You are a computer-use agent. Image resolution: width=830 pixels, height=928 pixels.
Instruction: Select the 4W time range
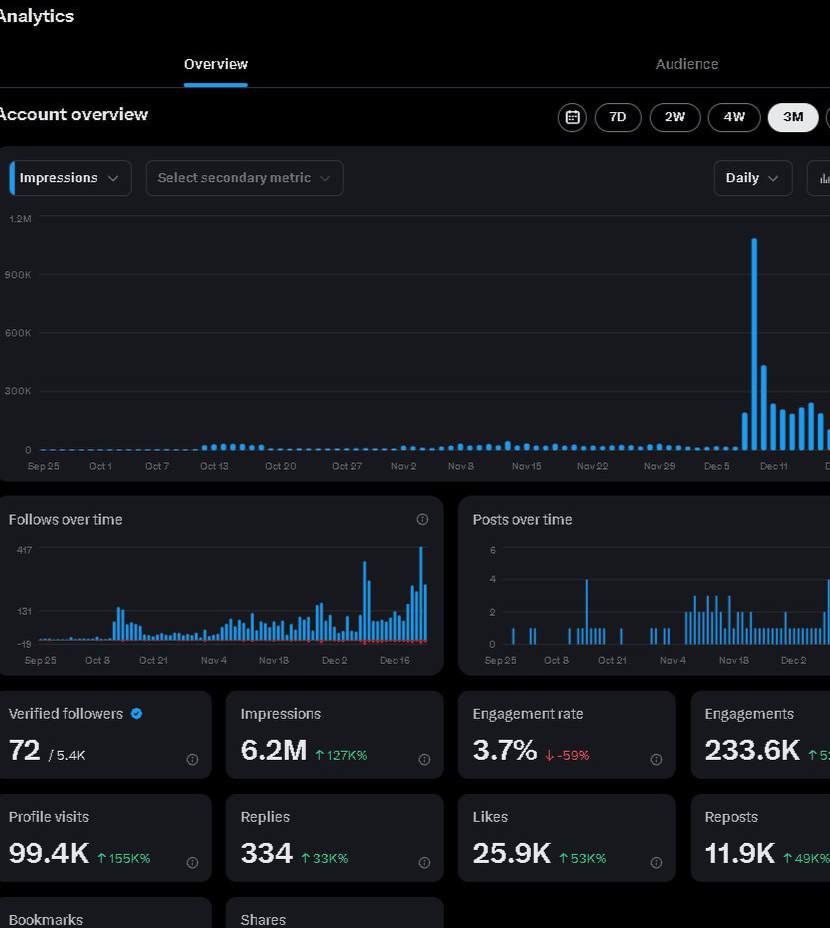coord(734,117)
